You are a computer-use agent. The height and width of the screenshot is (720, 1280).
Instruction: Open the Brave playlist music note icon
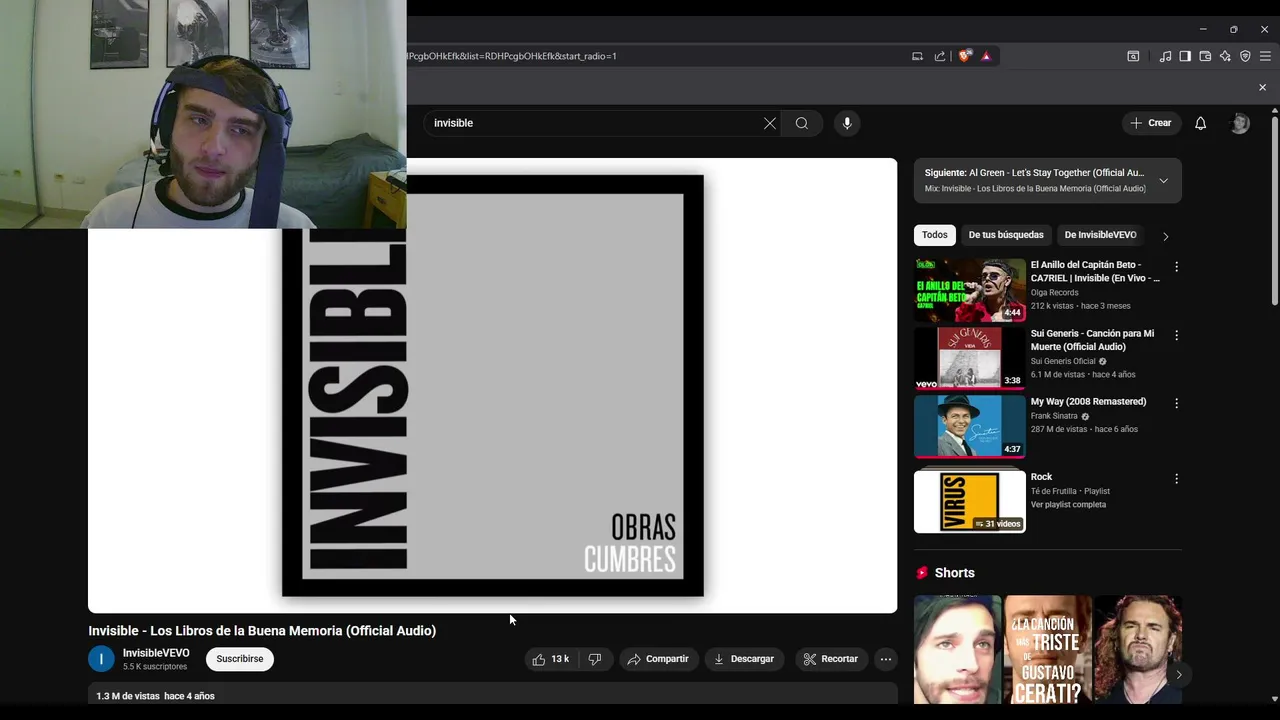1165,56
